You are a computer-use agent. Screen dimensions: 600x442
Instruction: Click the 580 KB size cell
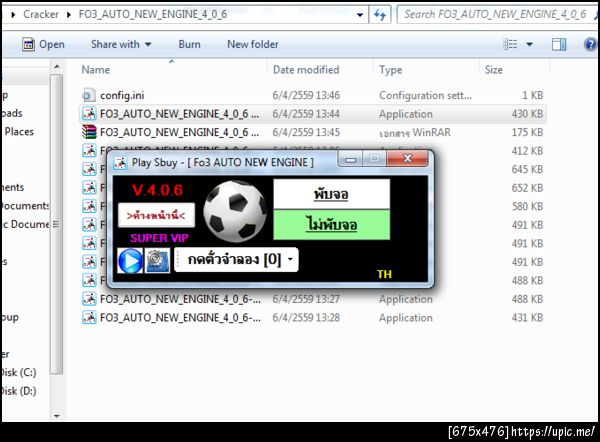point(527,206)
